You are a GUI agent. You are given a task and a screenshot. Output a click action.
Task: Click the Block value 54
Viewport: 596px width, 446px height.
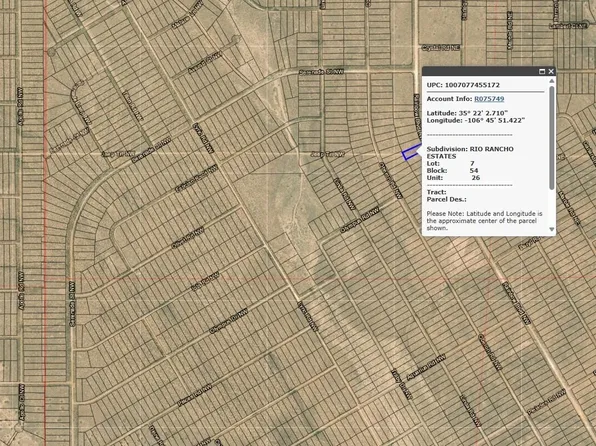(474, 171)
